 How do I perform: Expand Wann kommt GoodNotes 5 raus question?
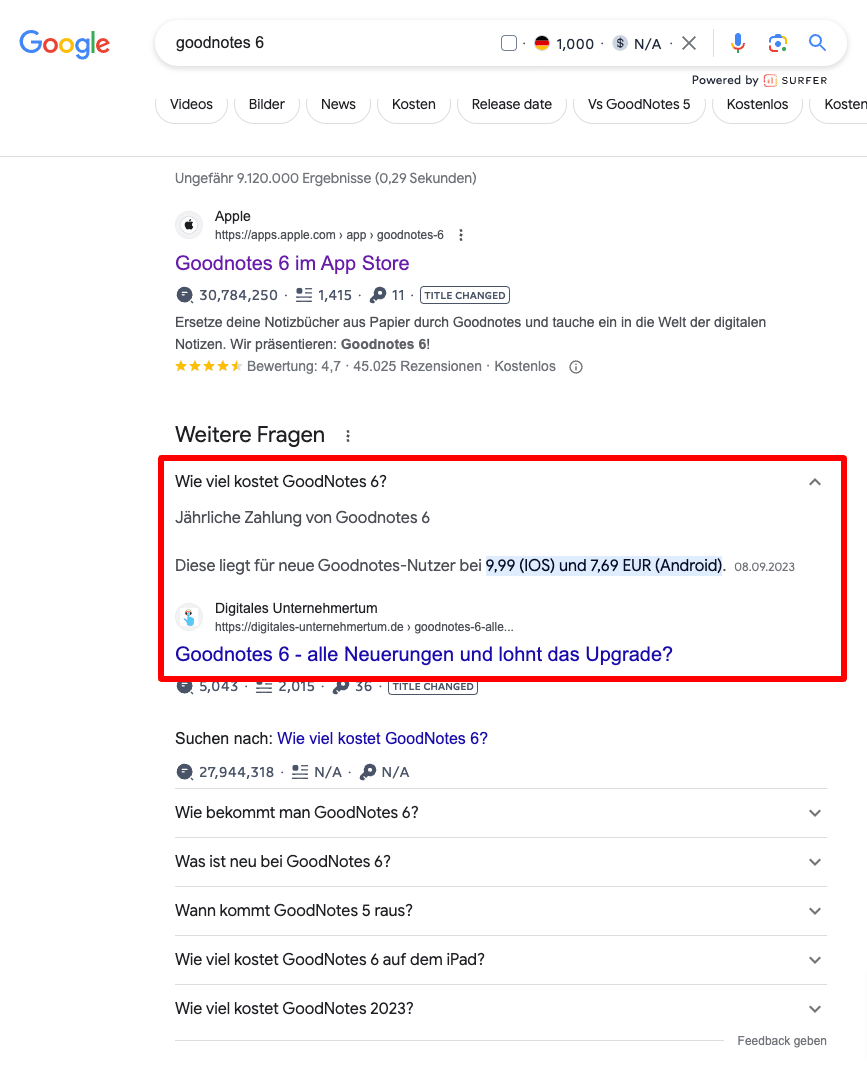coord(501,910)
